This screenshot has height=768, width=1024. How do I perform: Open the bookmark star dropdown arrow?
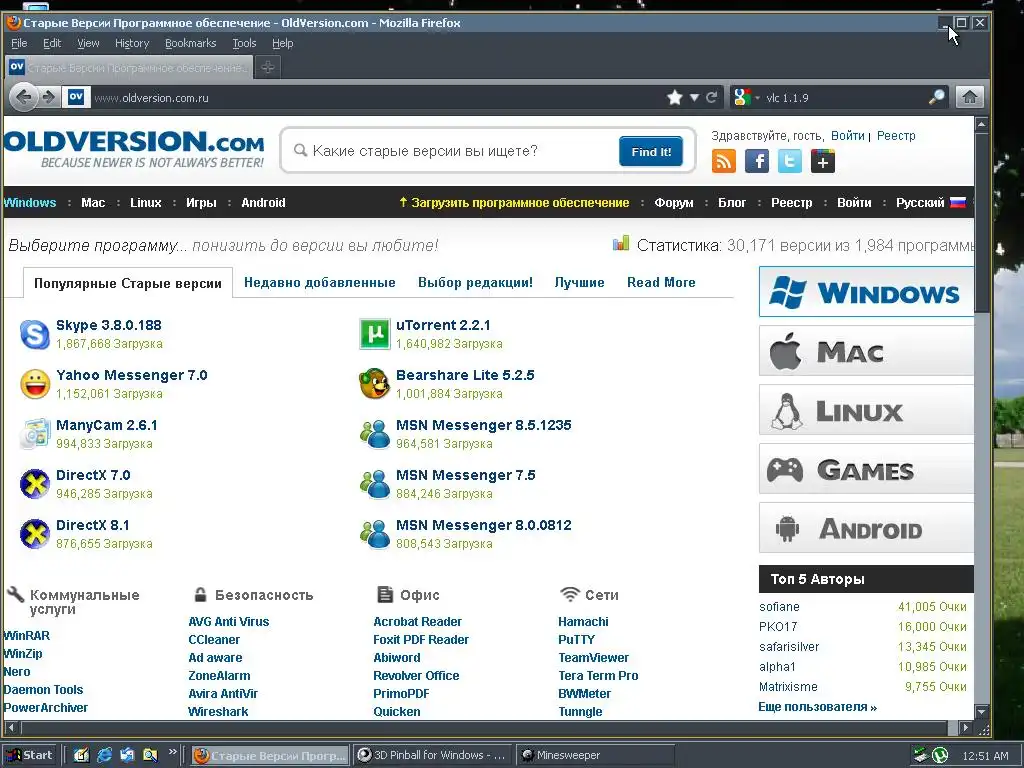coord(694,97)
